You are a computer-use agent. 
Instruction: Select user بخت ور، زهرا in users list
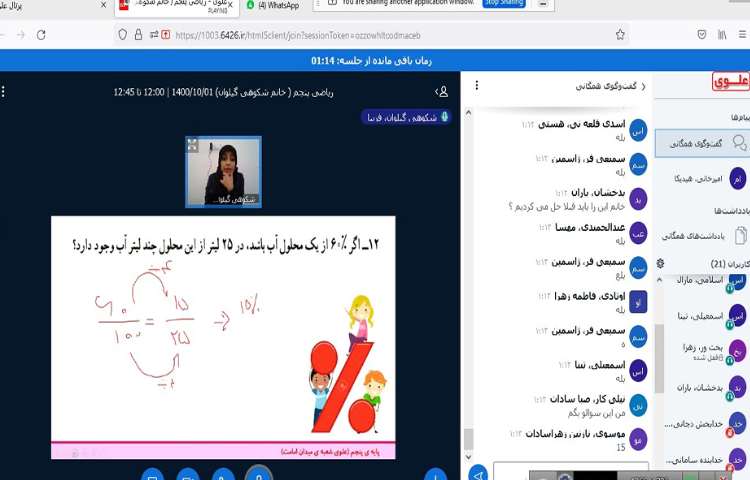click(x=708, y=351)
